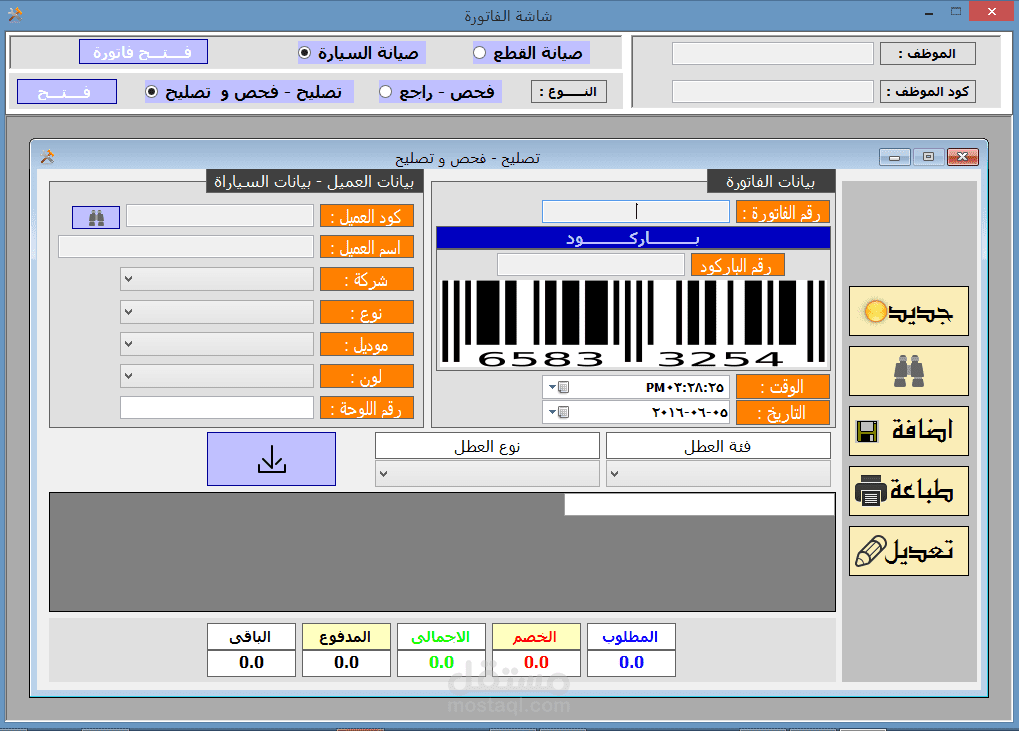Screen dimensions: 1019x731
Task: Click the download arrow button
Action: 272,459
